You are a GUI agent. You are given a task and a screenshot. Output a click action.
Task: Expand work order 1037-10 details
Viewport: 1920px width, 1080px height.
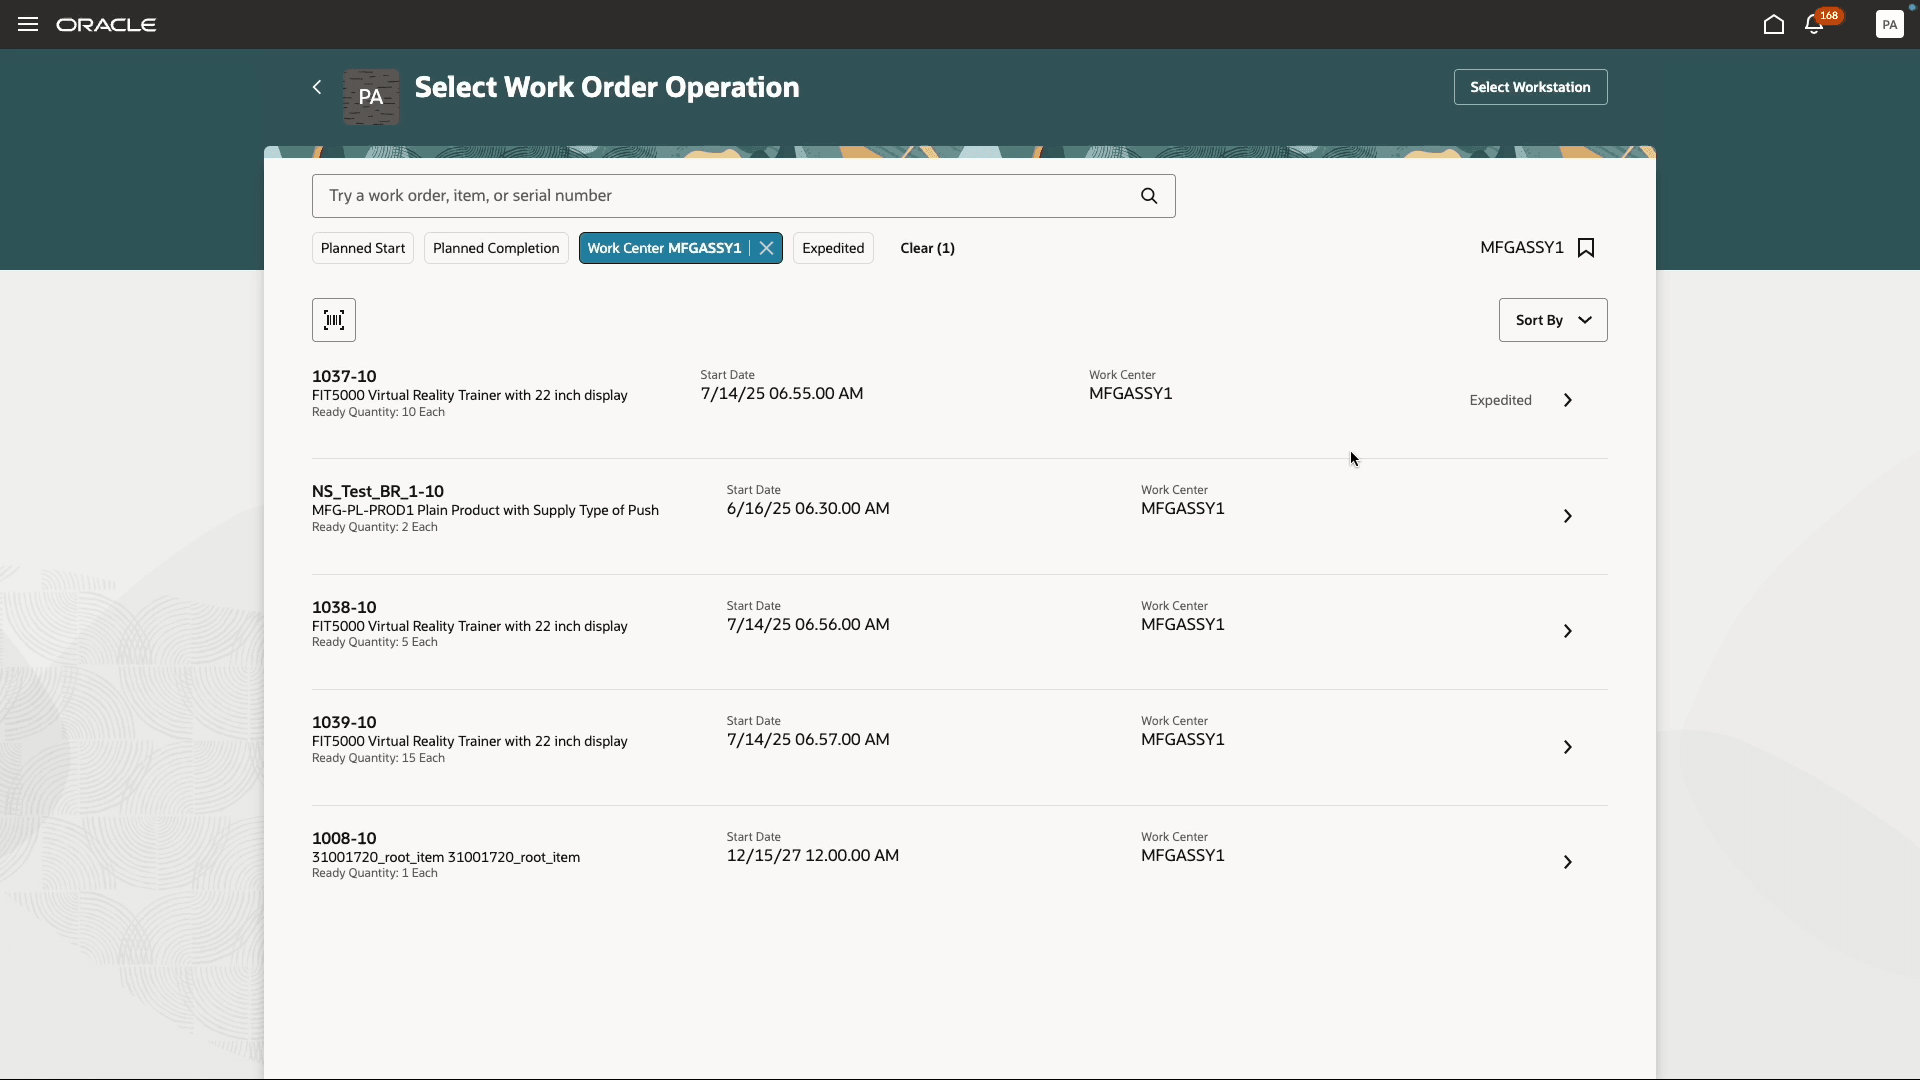tap(1566, 399)
